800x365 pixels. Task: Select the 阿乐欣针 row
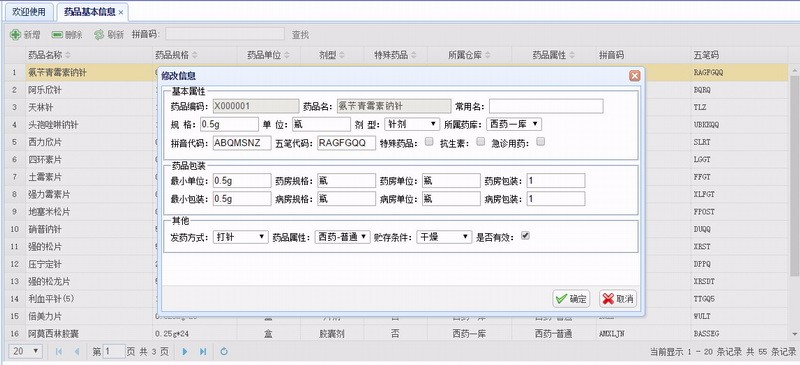point(396,90)
